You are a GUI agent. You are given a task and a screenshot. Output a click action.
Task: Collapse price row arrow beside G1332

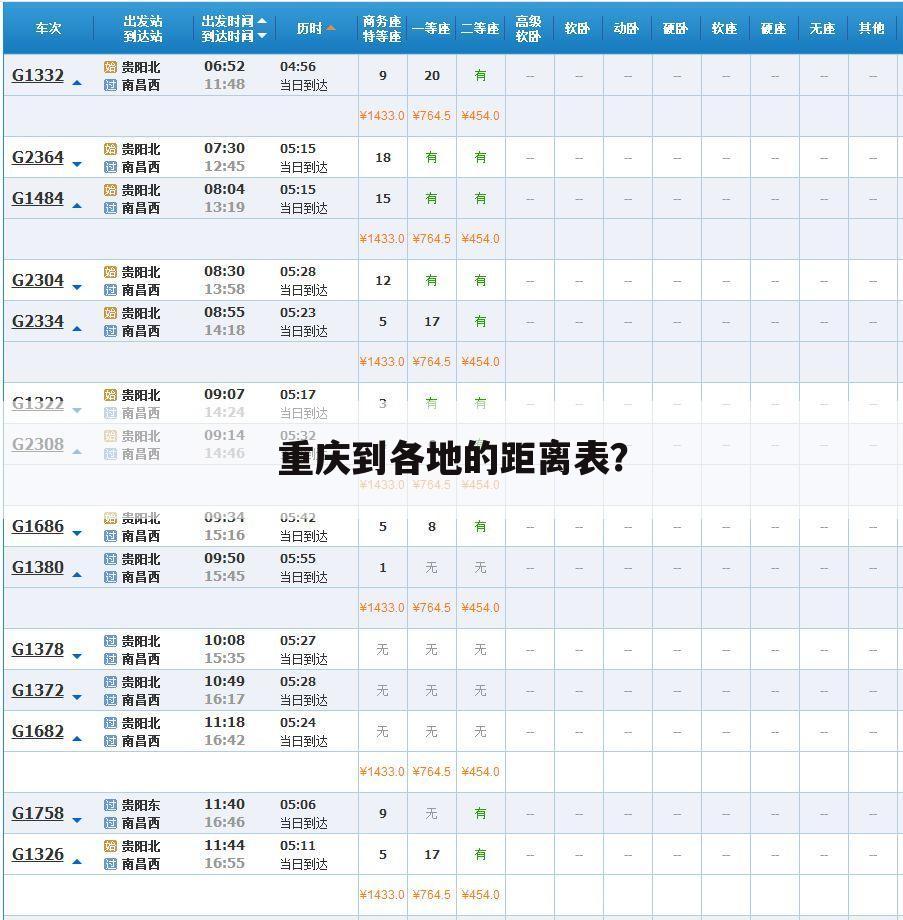[x=77, y=83]
